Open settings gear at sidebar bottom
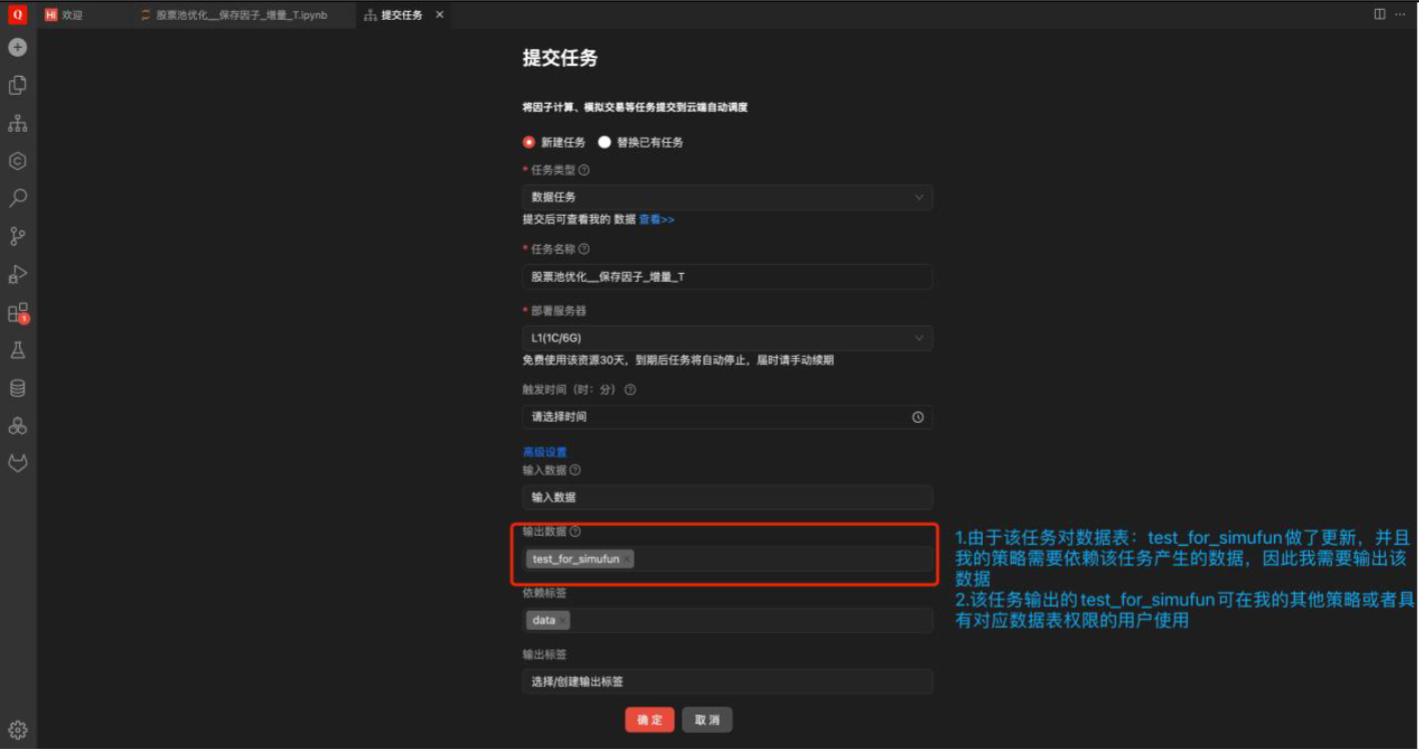1419x749 pixels. tap(17, 729)
